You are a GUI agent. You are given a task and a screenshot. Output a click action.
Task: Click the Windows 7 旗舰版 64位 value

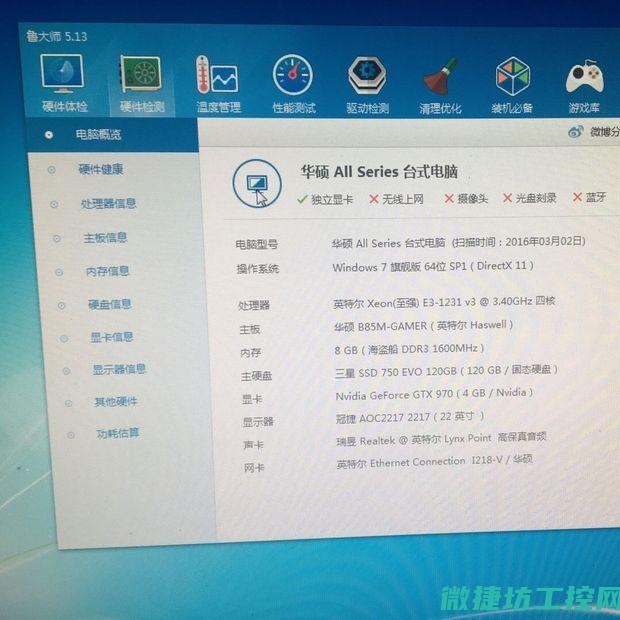pyautogui.click(x=433, y=267)
